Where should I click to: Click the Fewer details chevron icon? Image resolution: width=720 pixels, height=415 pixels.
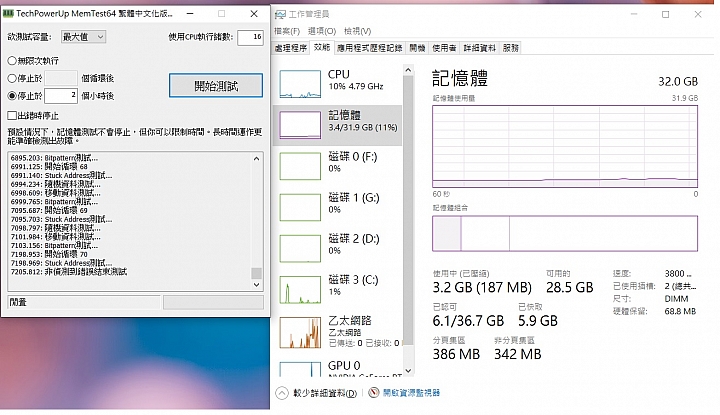[x=281, y=393]
